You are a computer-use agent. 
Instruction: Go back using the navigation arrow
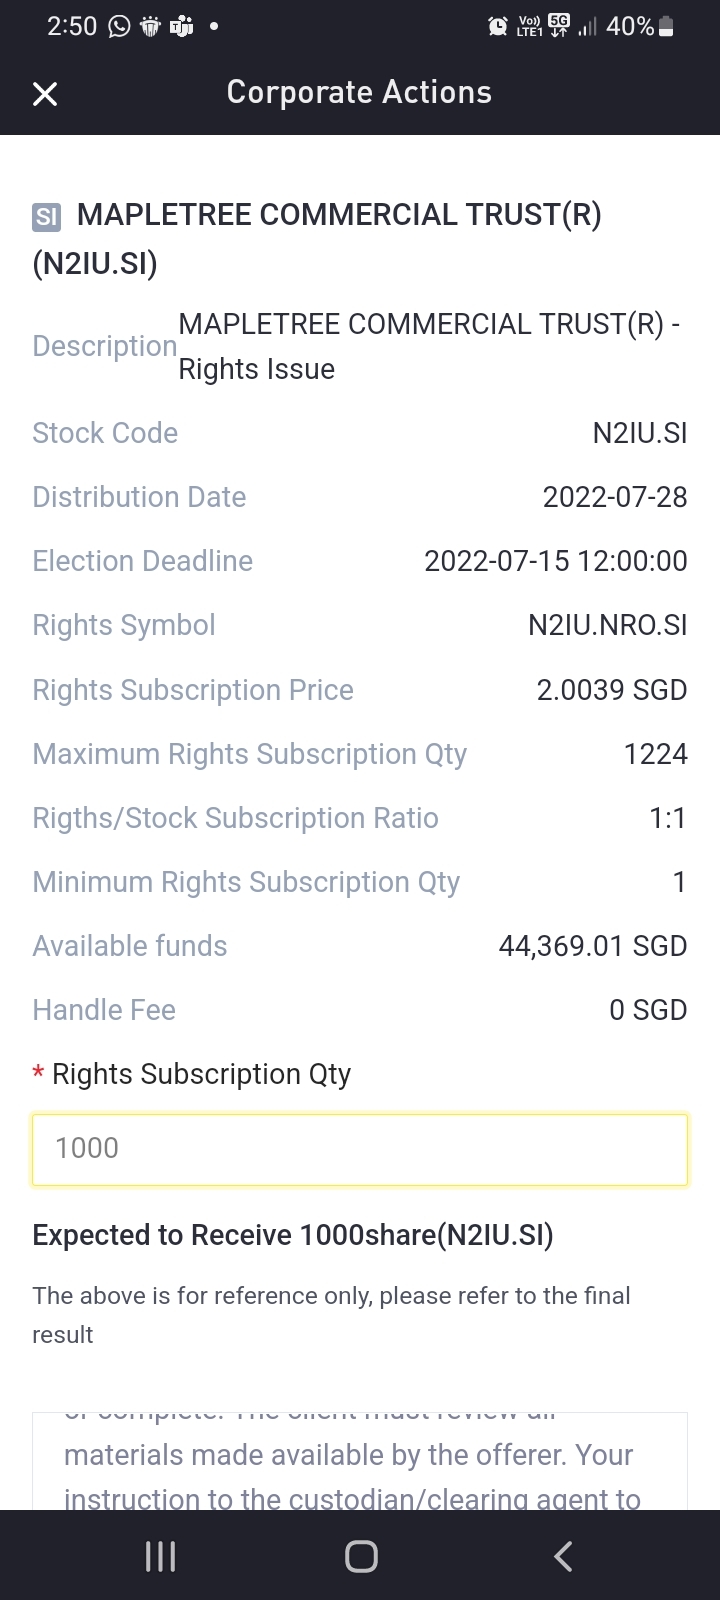pyautogui.click(x=563, y=1555)
